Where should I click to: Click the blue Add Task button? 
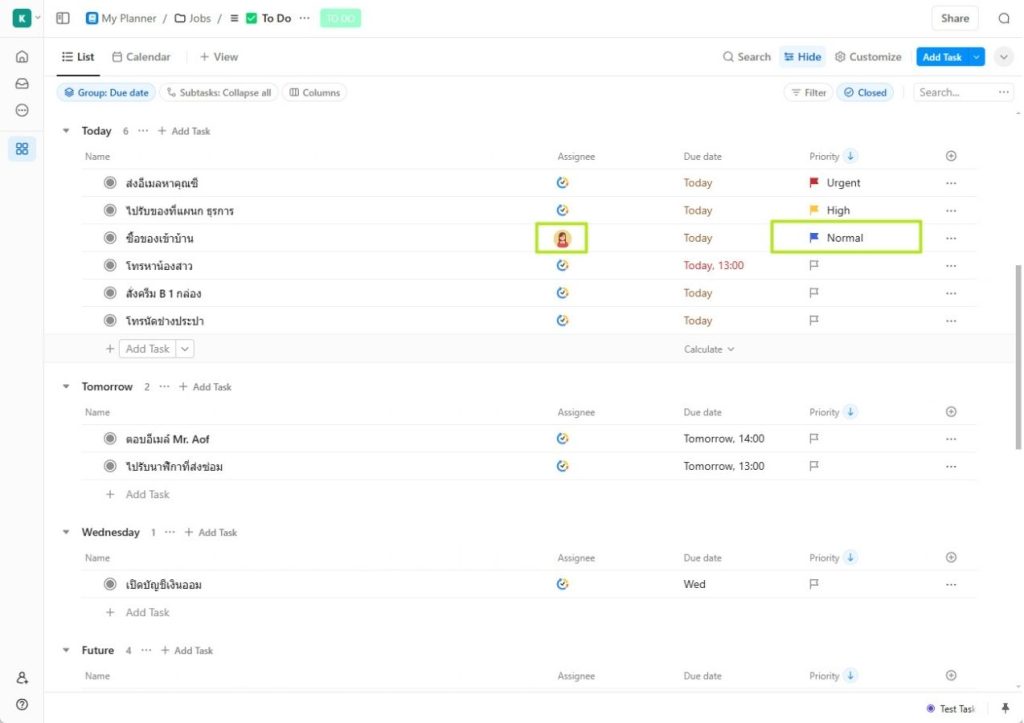[942, 57]
